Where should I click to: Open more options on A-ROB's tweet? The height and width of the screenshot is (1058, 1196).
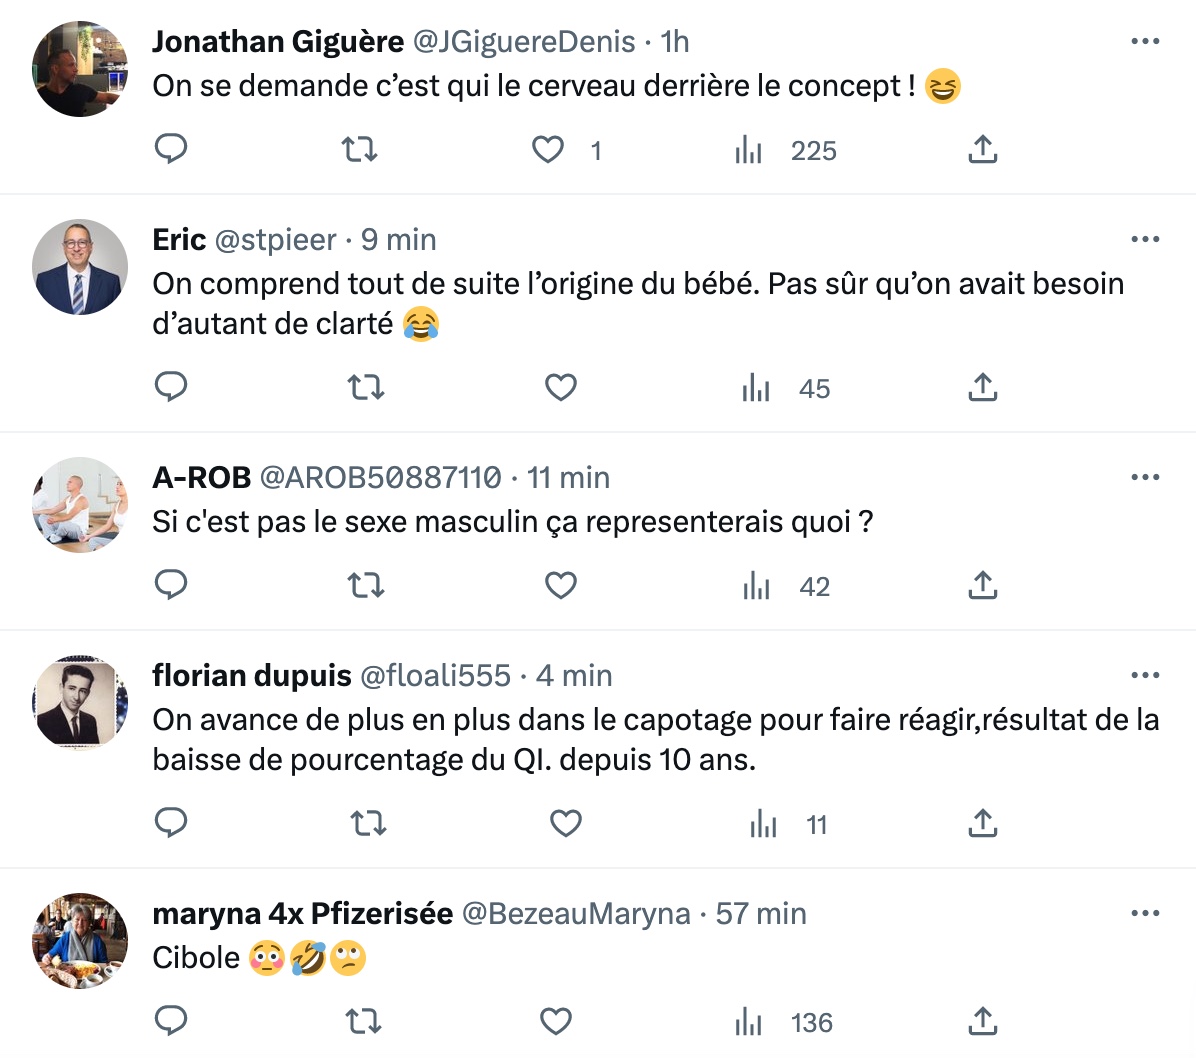[1145, 478]
